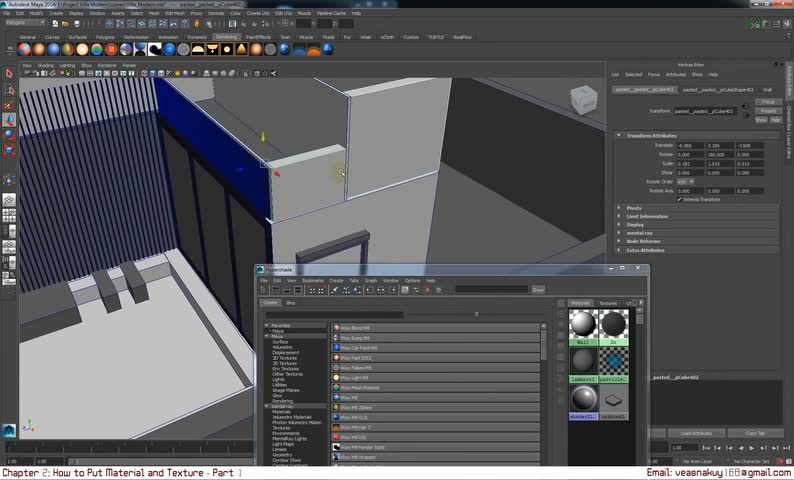
Task: Click the view cube in the viewport corner
Action: tap(583, 99)
